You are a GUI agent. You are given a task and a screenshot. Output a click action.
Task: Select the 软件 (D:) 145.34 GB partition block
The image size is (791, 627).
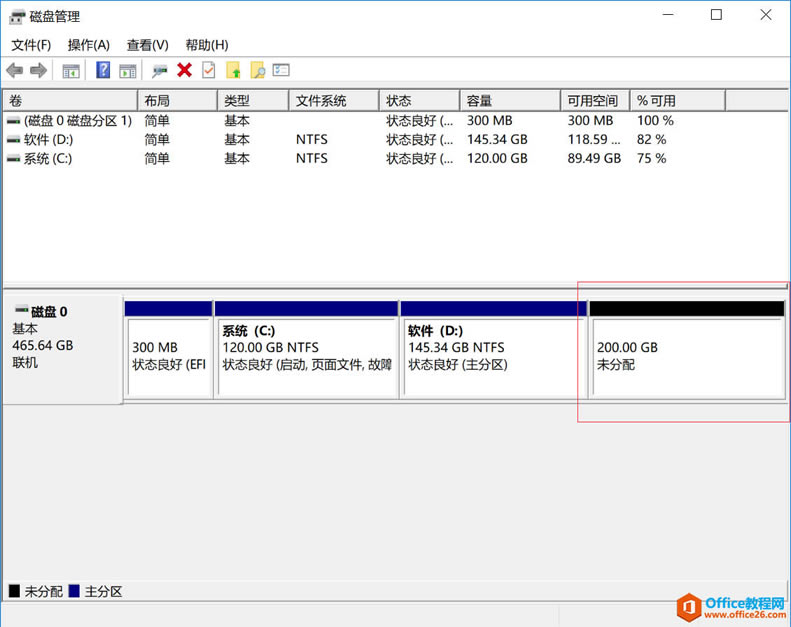(493, 350)
